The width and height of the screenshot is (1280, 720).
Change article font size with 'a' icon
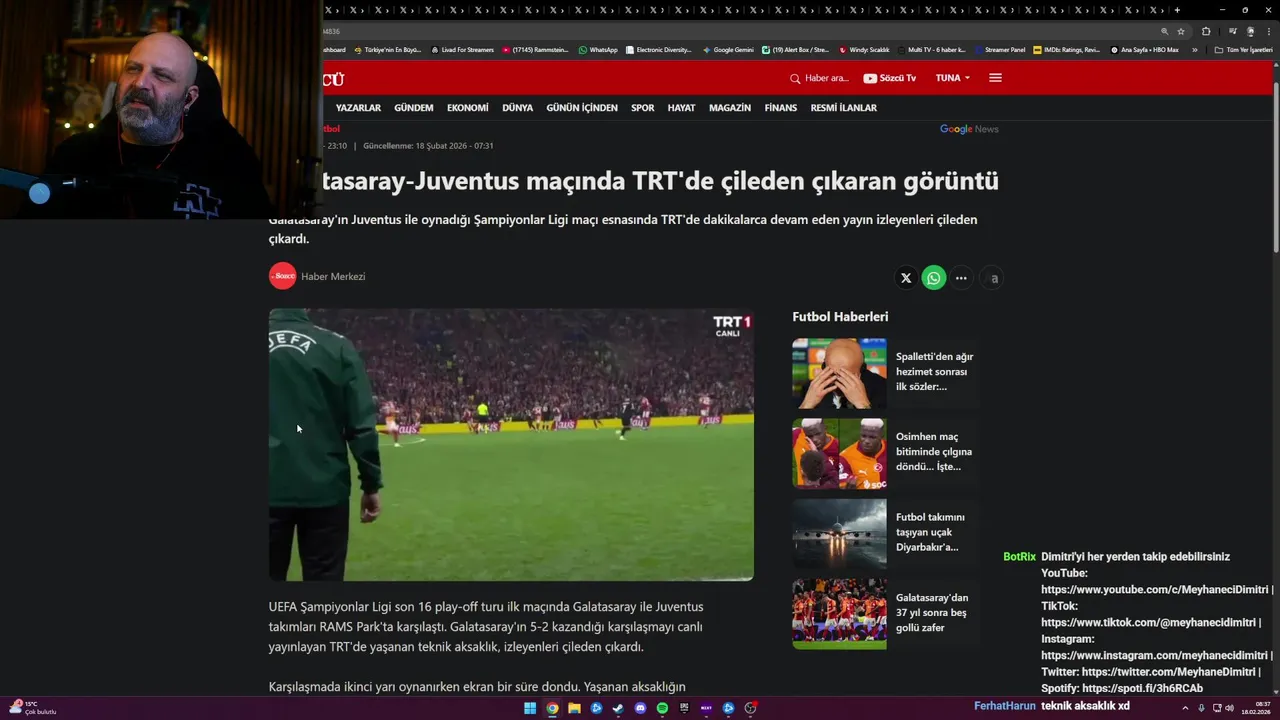[994, 278]
